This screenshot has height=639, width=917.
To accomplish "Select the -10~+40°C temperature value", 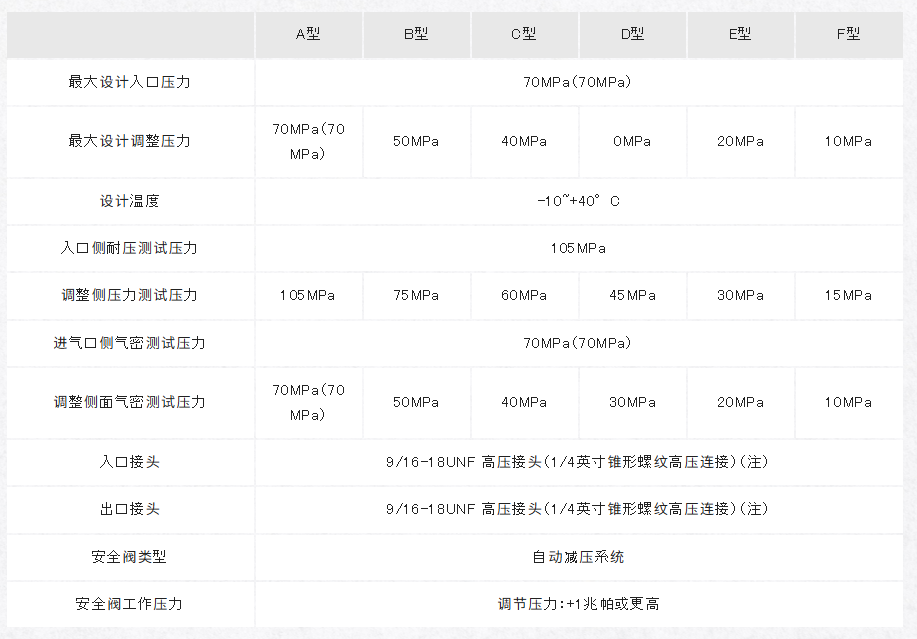I will [578, 201].
